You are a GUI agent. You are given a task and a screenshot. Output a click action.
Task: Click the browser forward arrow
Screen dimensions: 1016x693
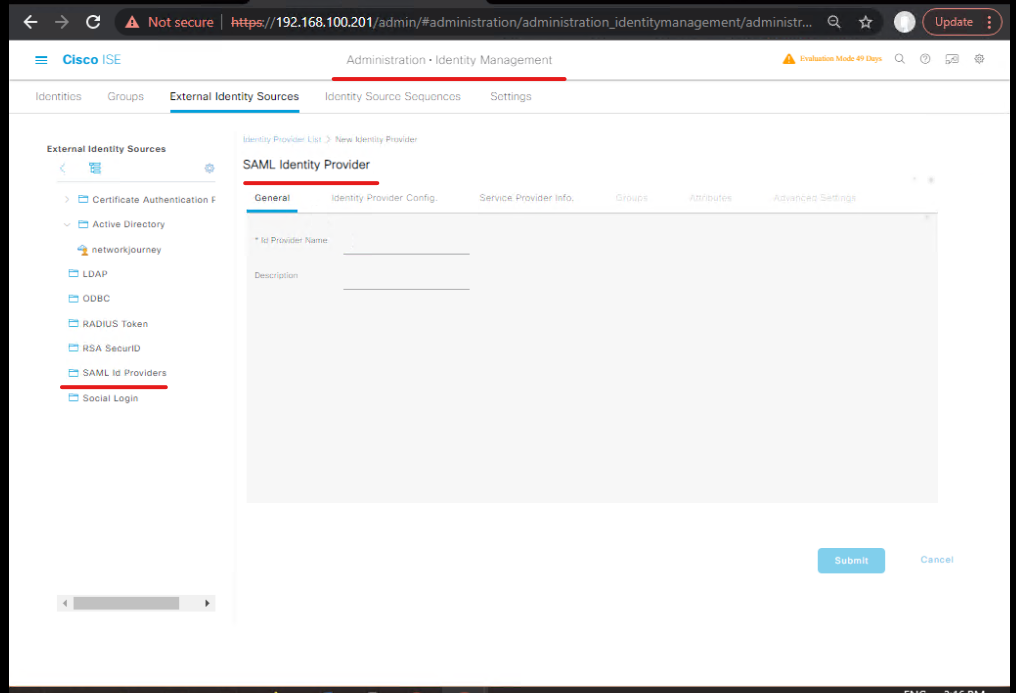pyautogui.click(x=62, y=22)
